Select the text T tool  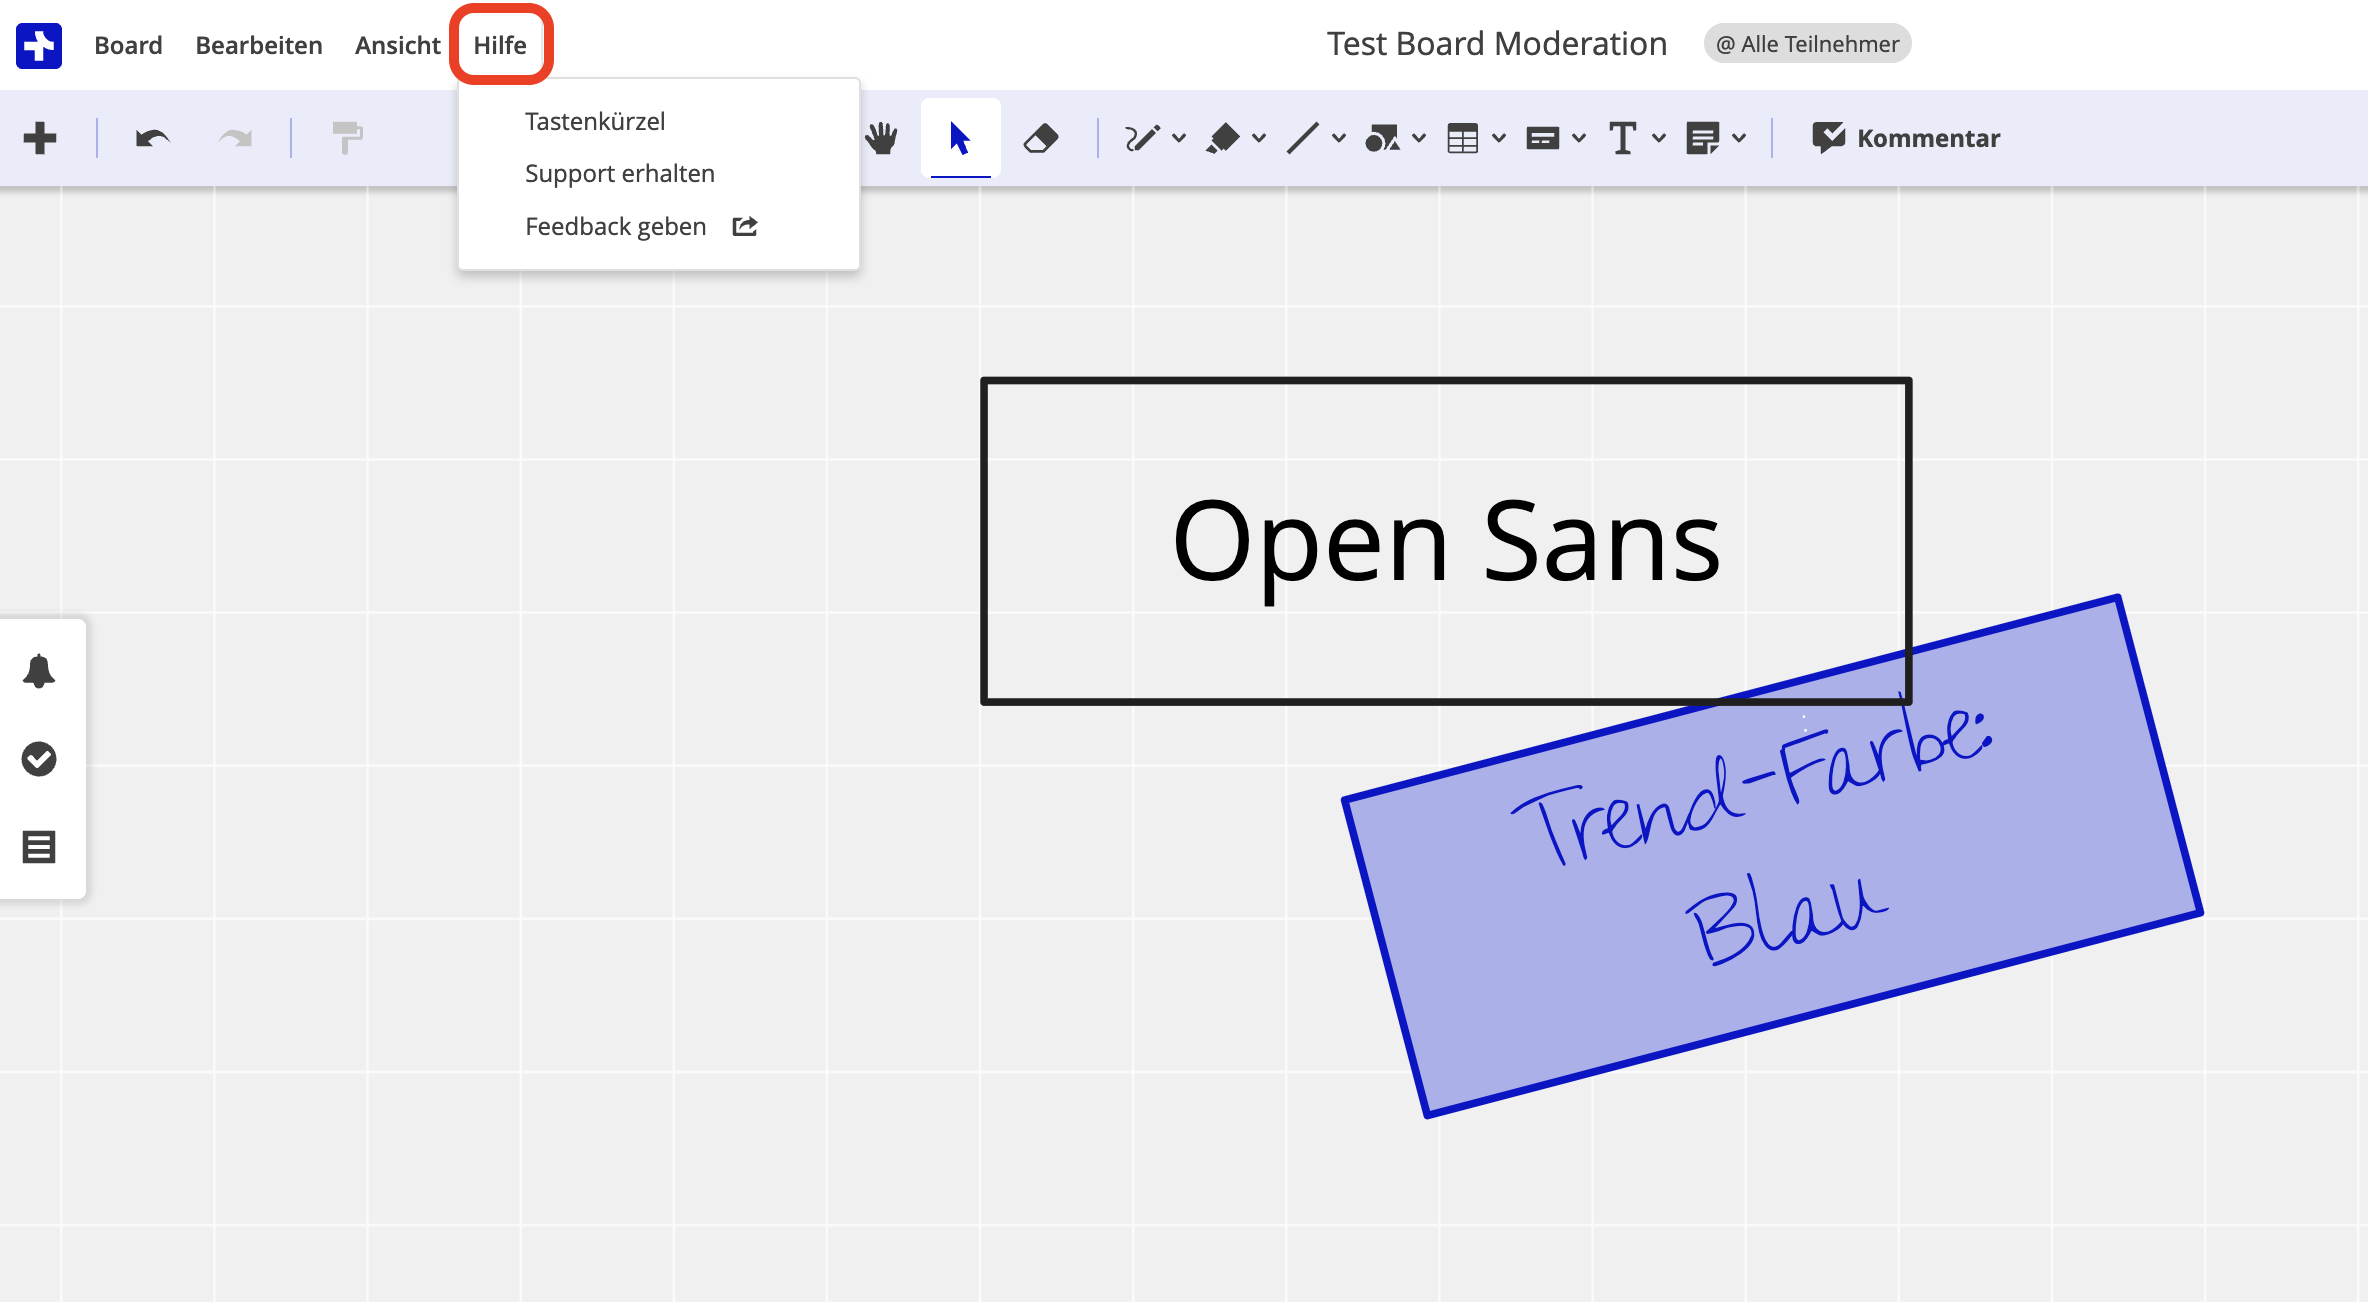point(1622,138)
